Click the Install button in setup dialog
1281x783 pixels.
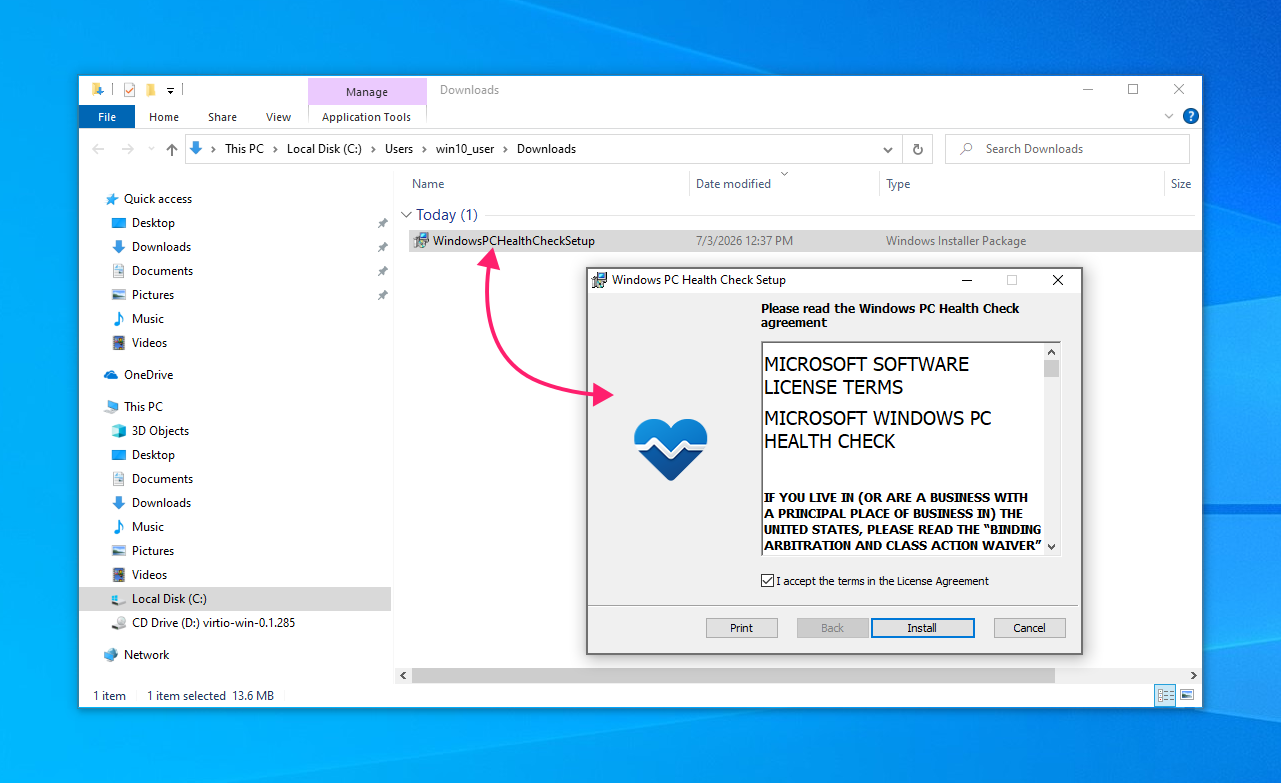pyautogui.click(x=922, y=628)
